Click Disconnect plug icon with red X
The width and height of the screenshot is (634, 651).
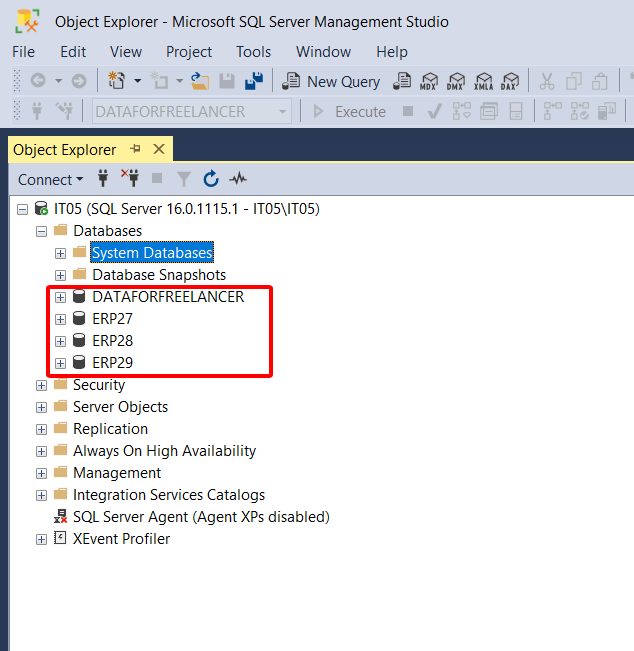[130, 178]
